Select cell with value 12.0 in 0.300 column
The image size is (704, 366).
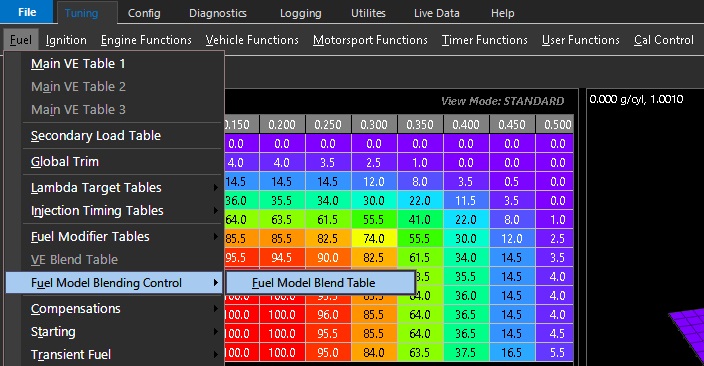tap(374, 181)
